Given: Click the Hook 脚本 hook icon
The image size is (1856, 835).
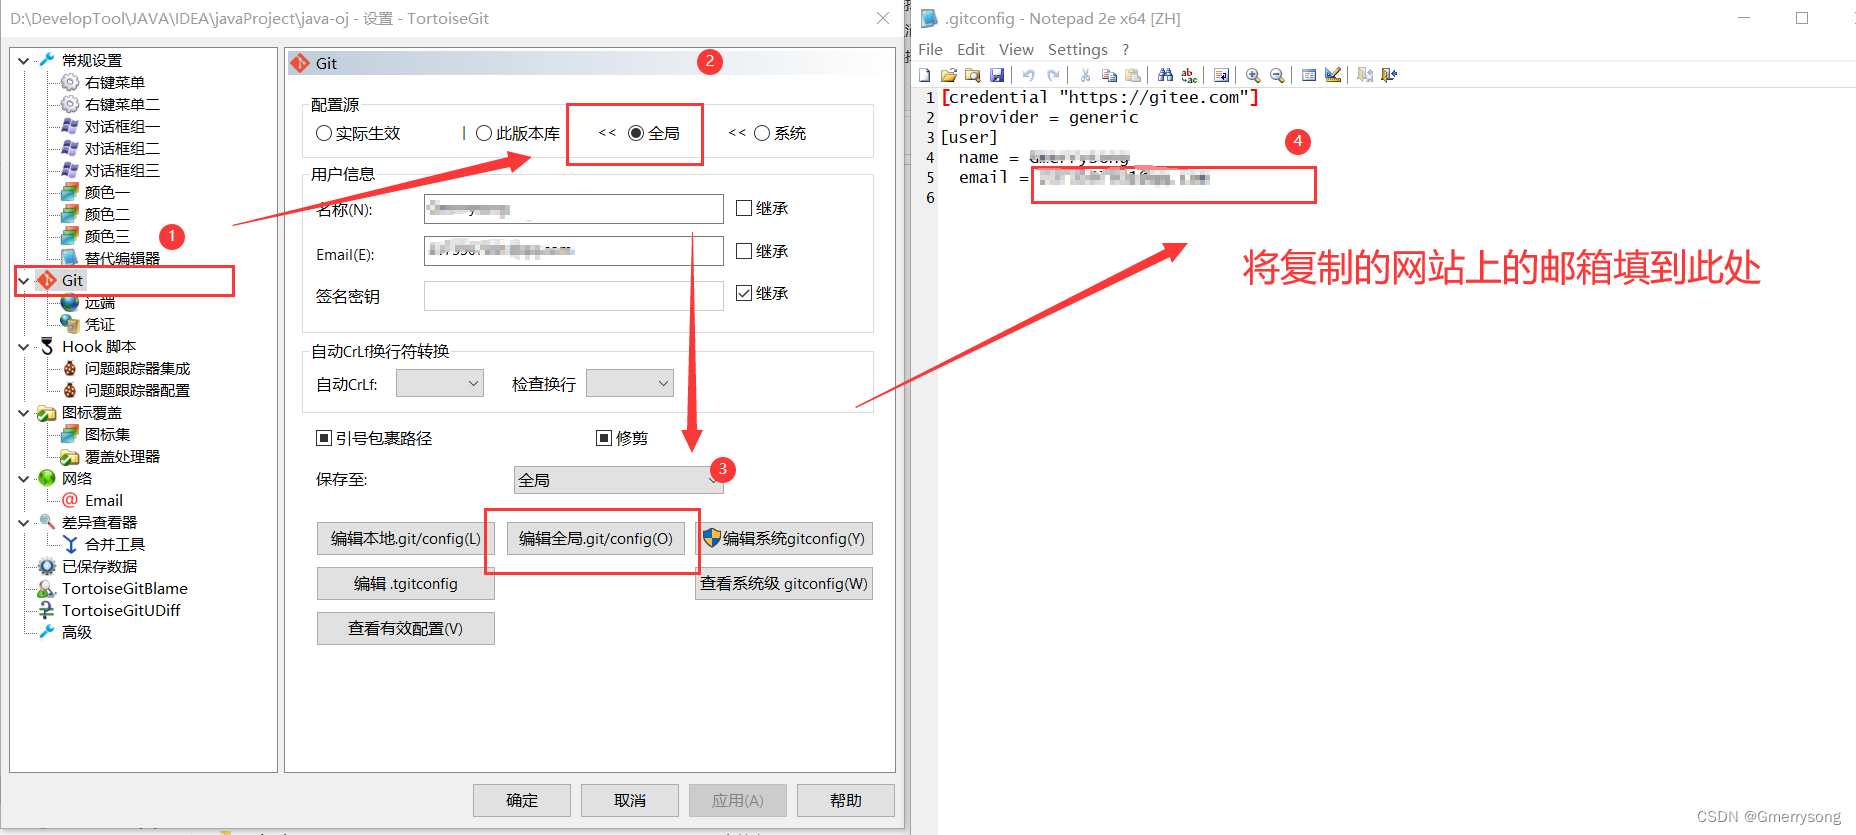Looking at the screenshot, I should (x=47, y=346).
